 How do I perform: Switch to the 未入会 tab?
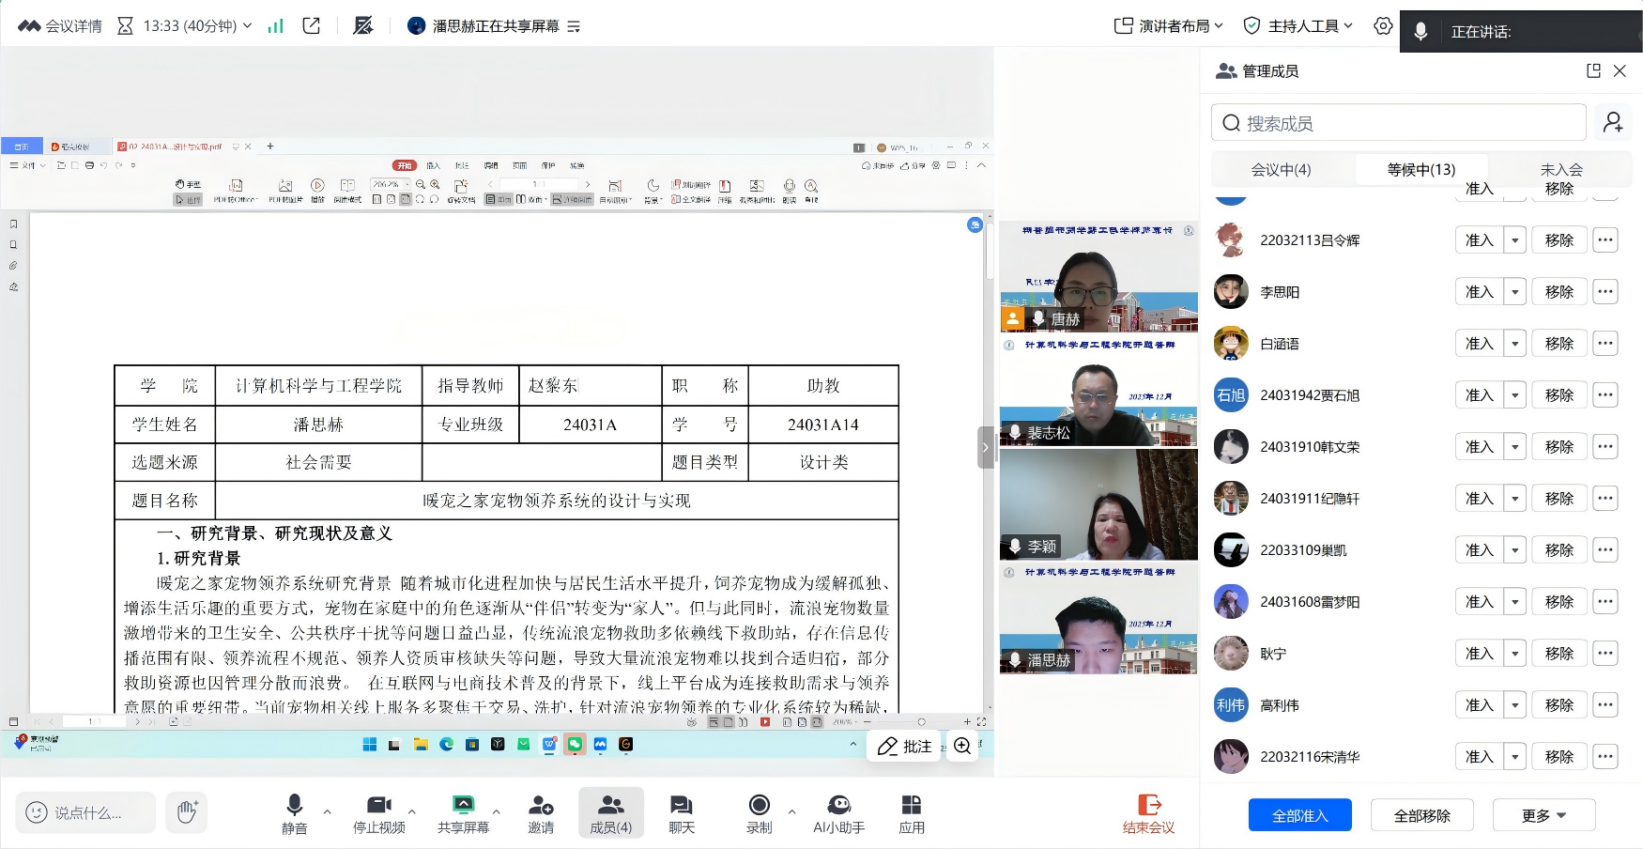coord(1561,170)
